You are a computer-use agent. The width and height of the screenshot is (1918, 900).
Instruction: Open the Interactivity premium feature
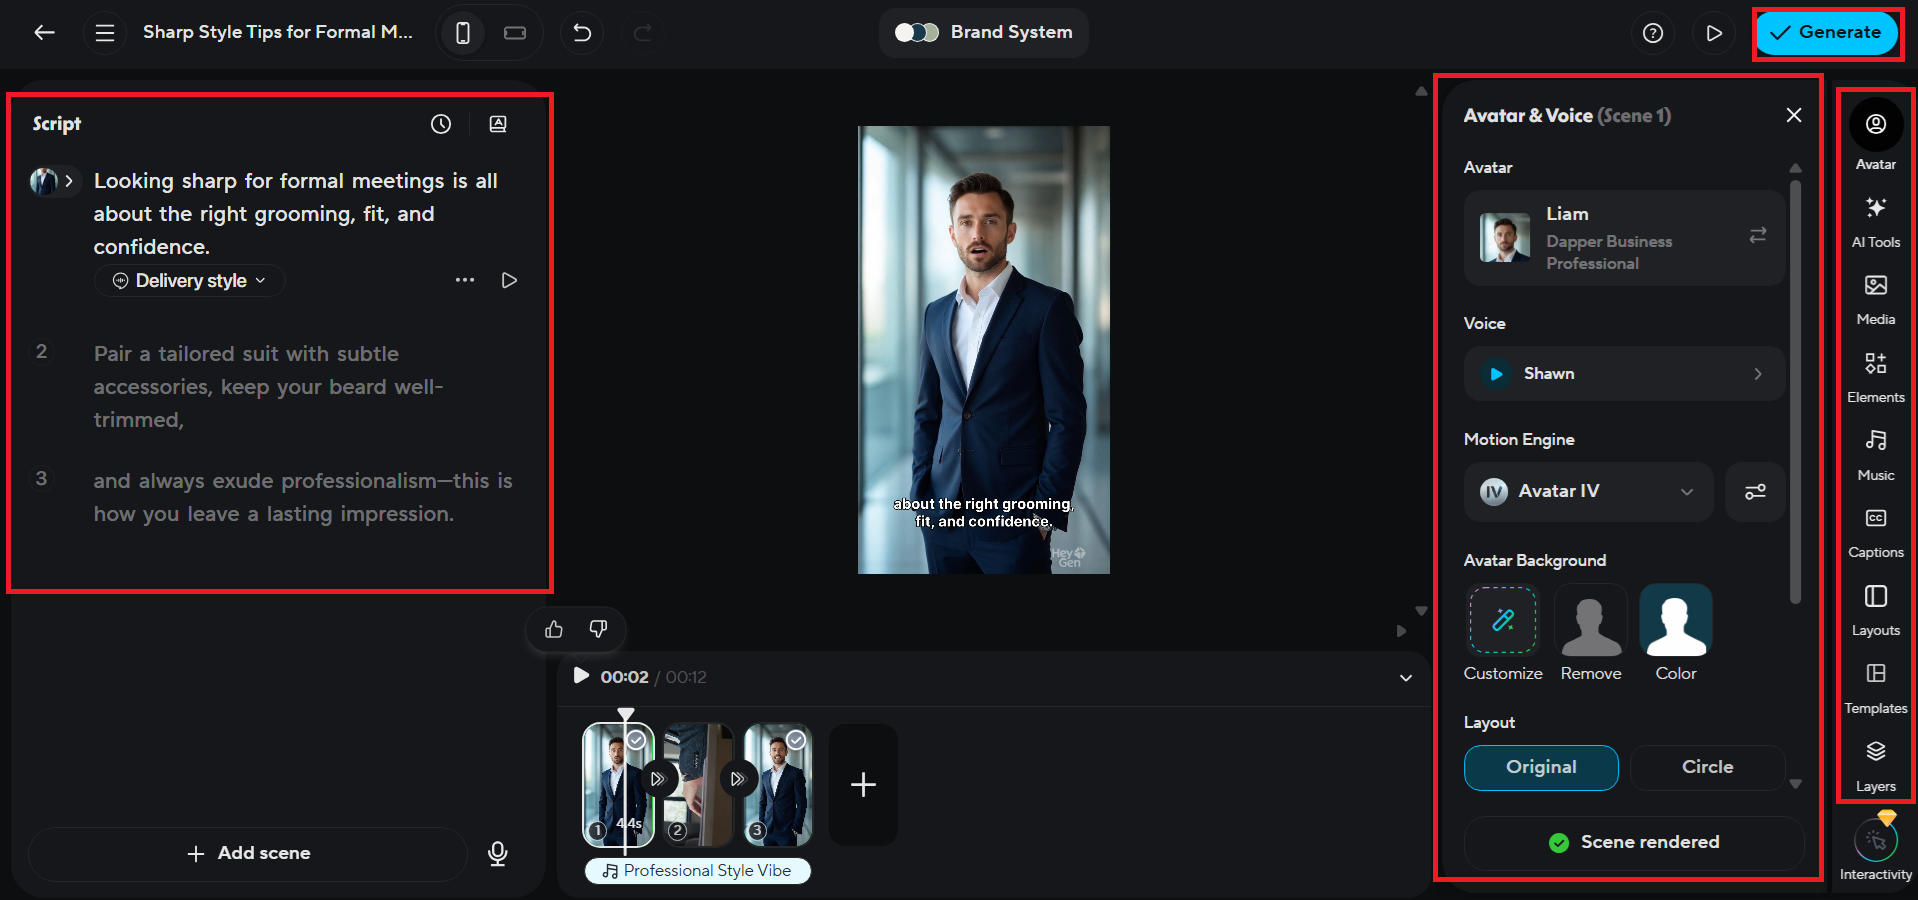(x=1876, y=848)
